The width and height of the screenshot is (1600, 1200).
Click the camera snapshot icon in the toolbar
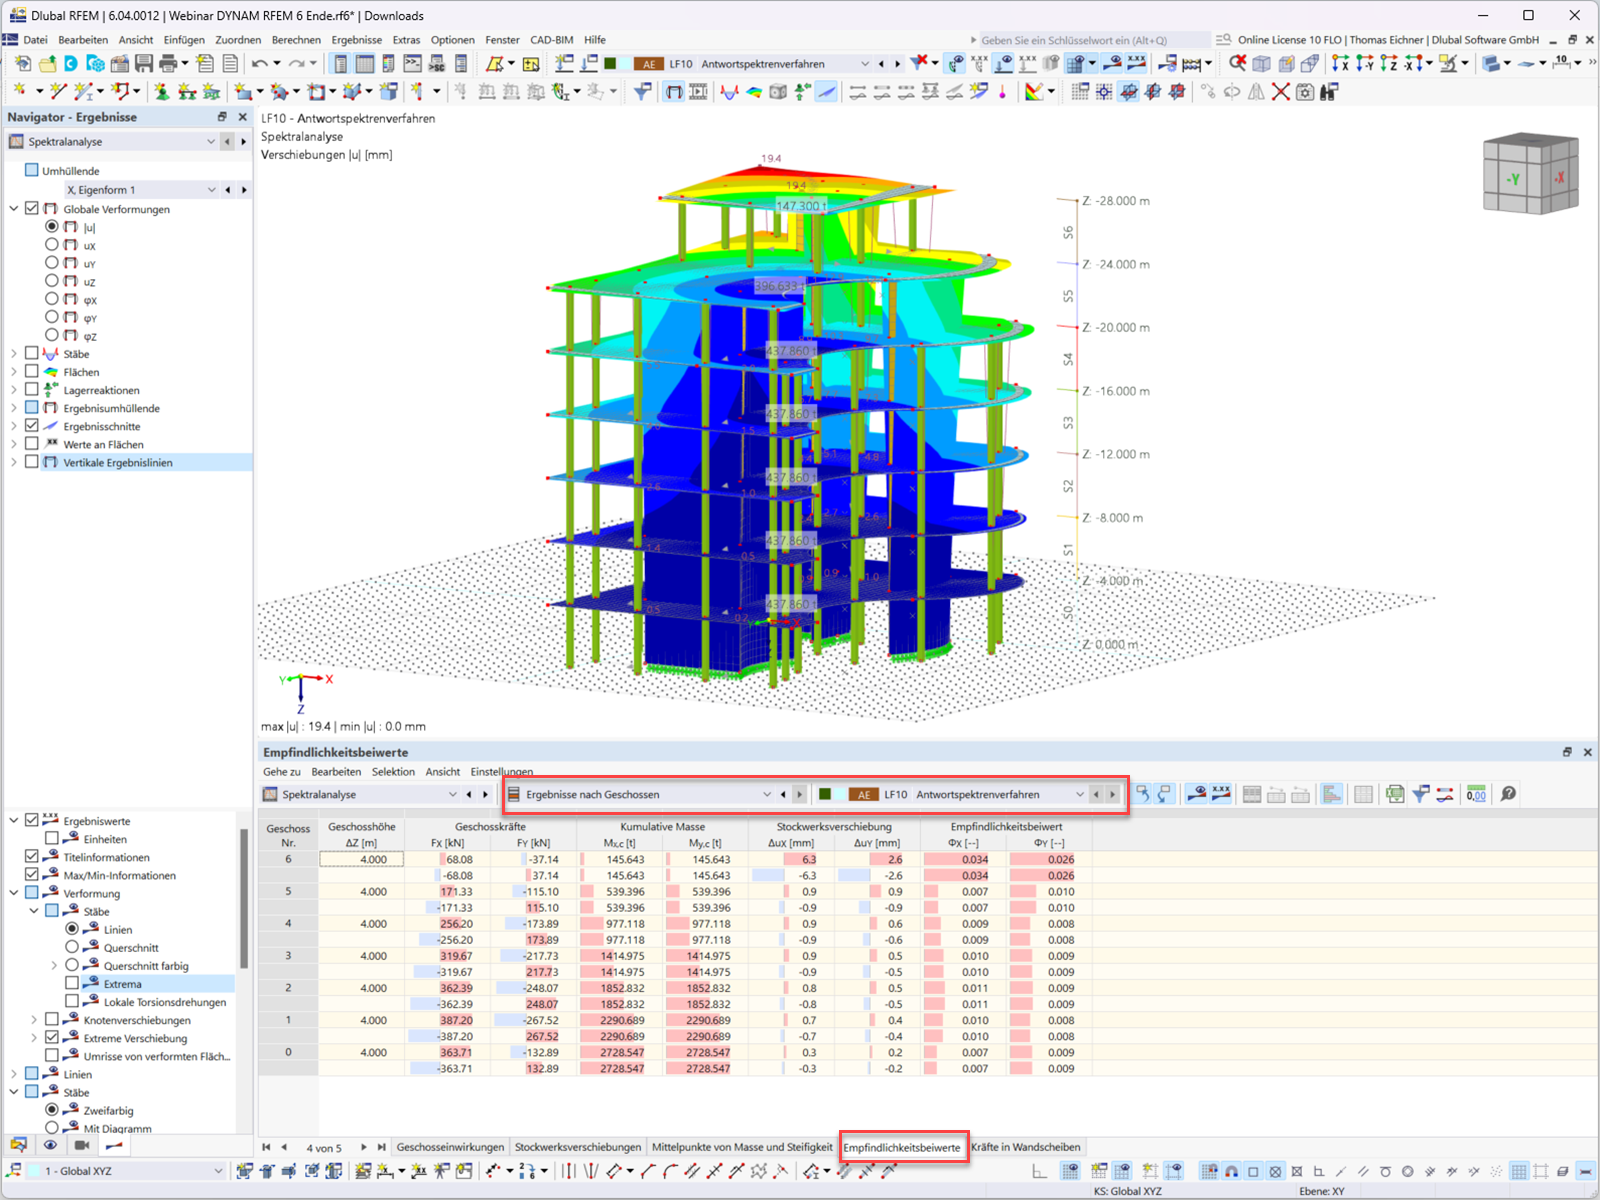[1306, 92]
